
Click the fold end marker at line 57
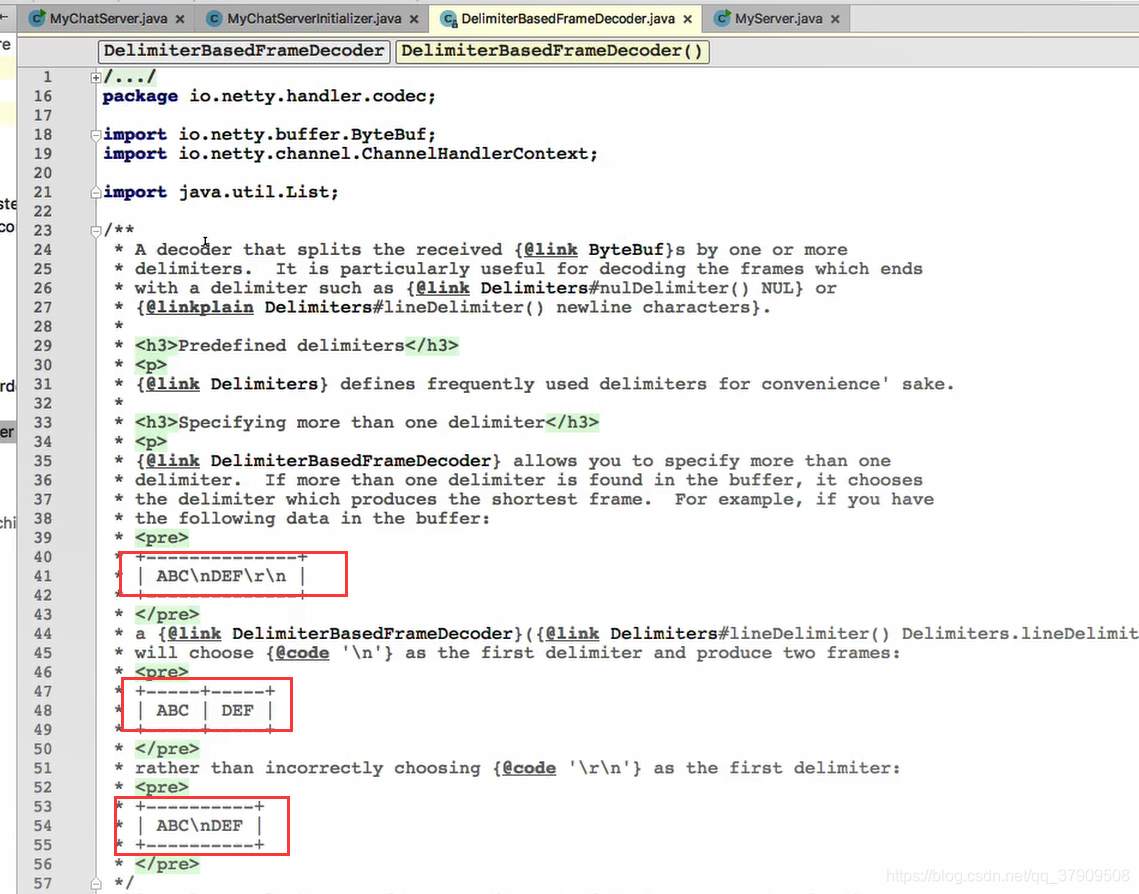(95, 884)
